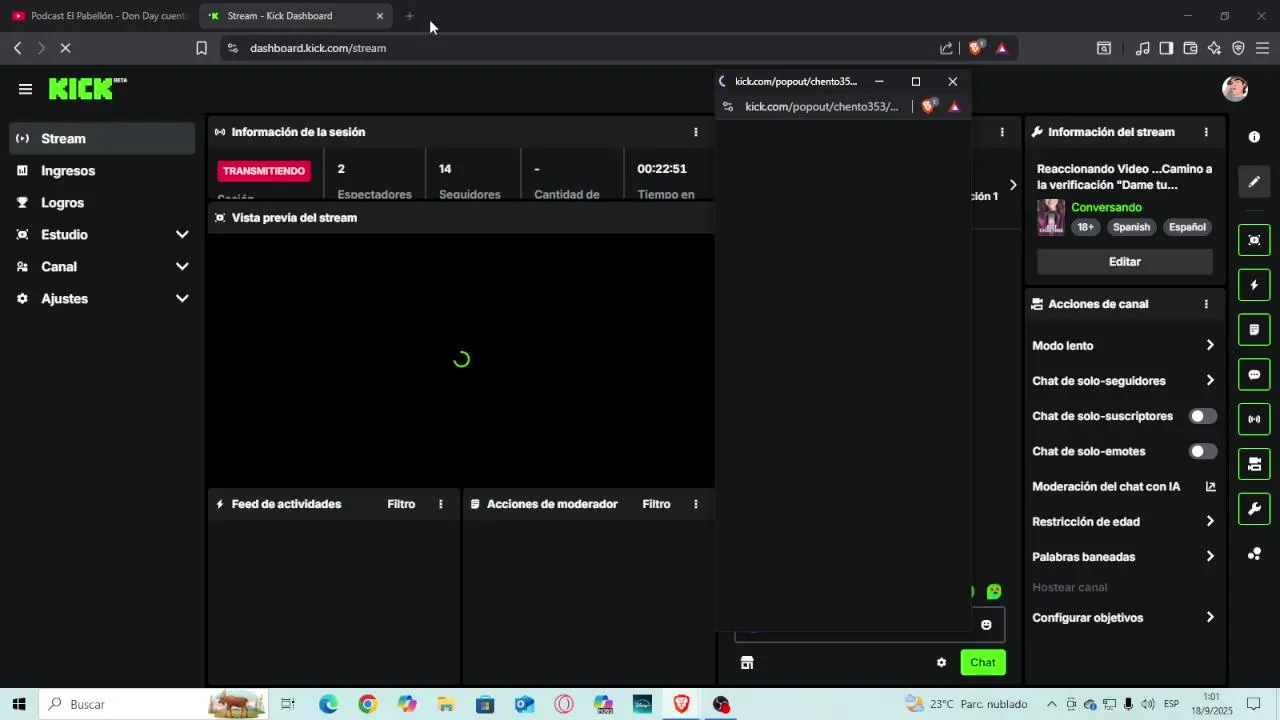This screenshot has width=1280, height=720.
Task: Toggle the session info broadcast panel icon
Action: click(x=1254, y=419)
